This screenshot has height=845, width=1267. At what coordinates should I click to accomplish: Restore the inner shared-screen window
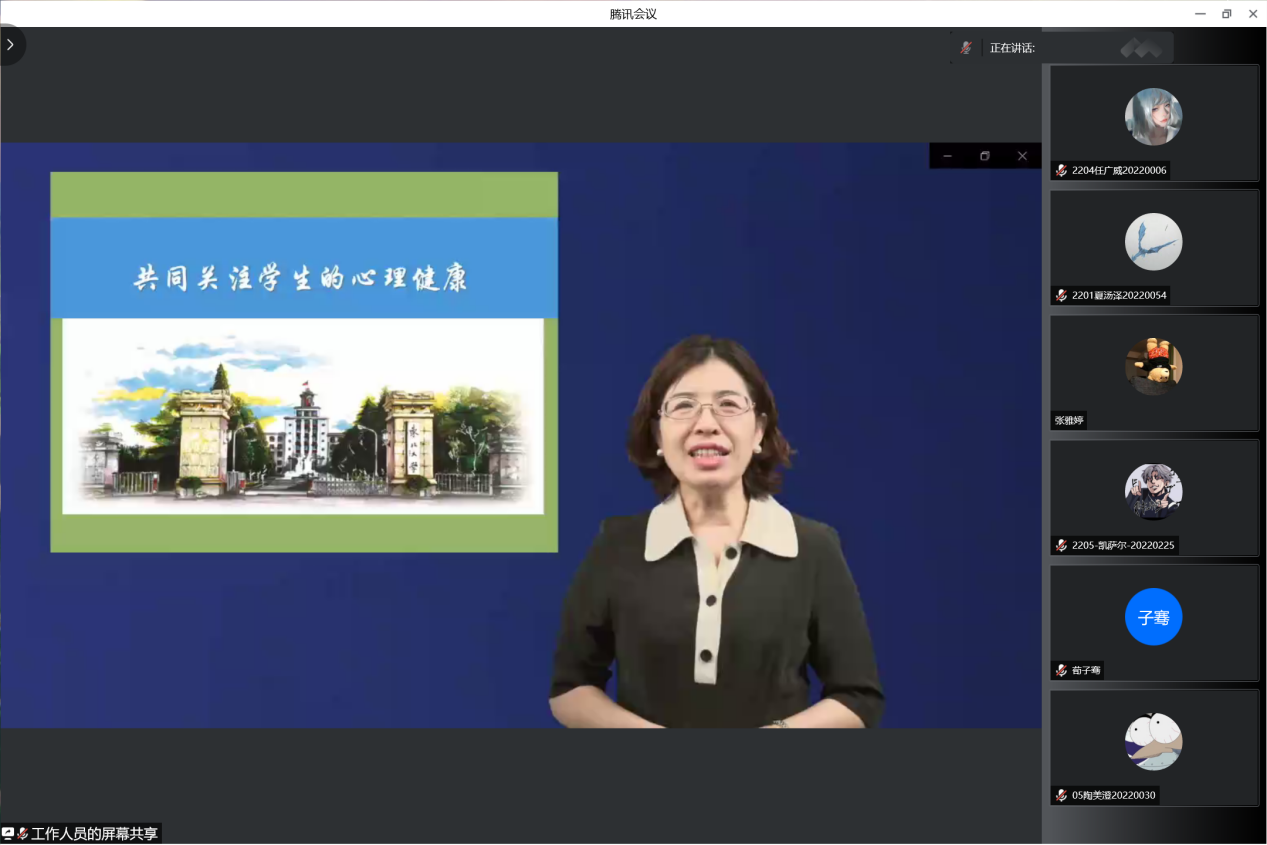click(984, 156)
